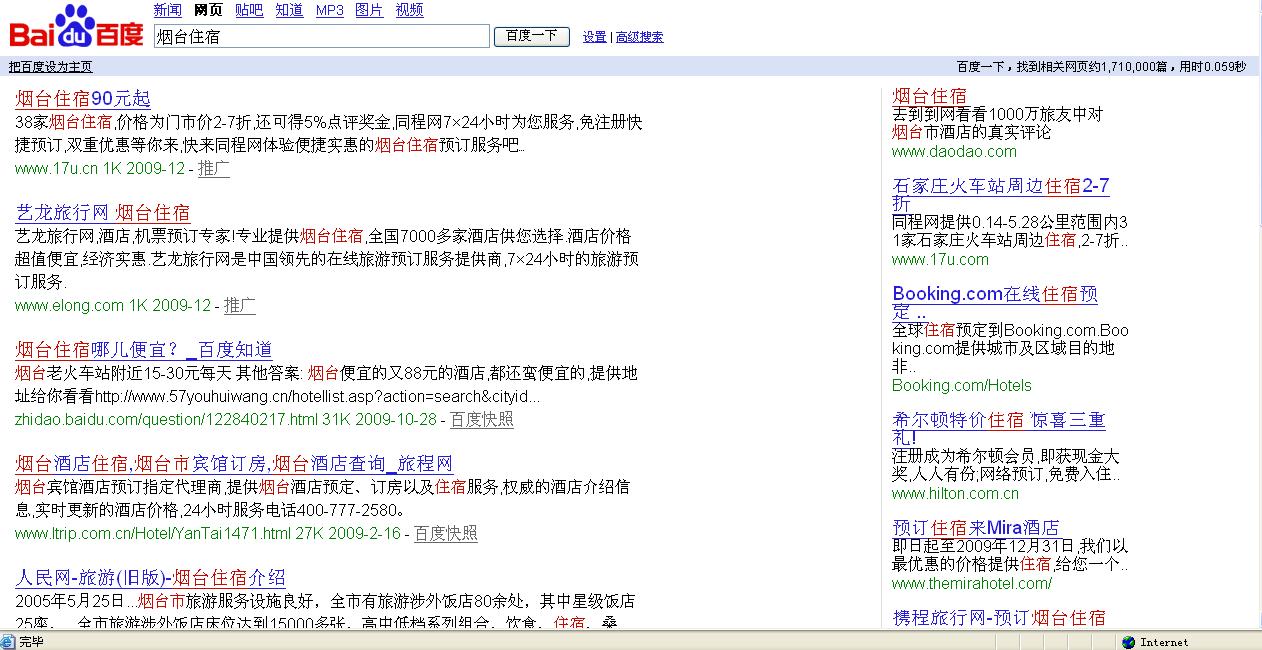Visit the www.hilton.com.cn link

955,492
